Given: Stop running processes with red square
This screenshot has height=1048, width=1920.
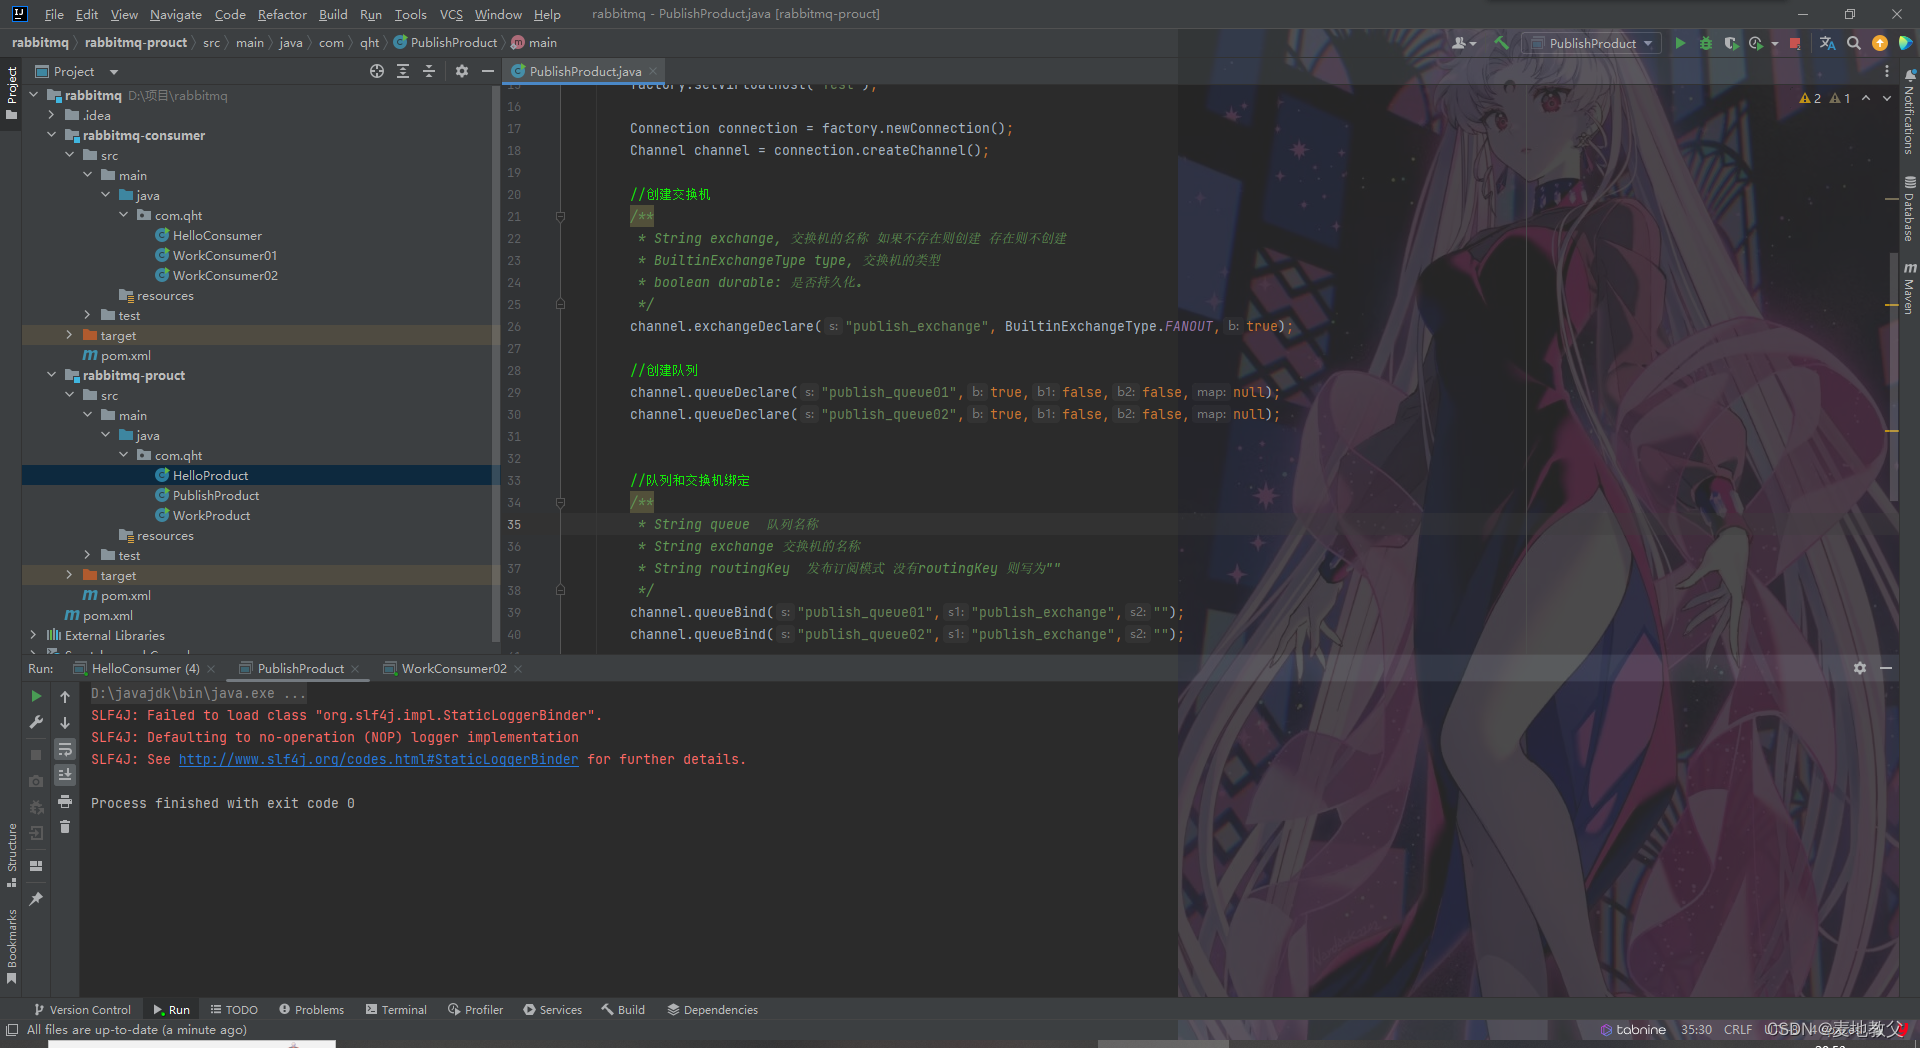Looking at the screenshot, I should click(x=1795, y=43).
